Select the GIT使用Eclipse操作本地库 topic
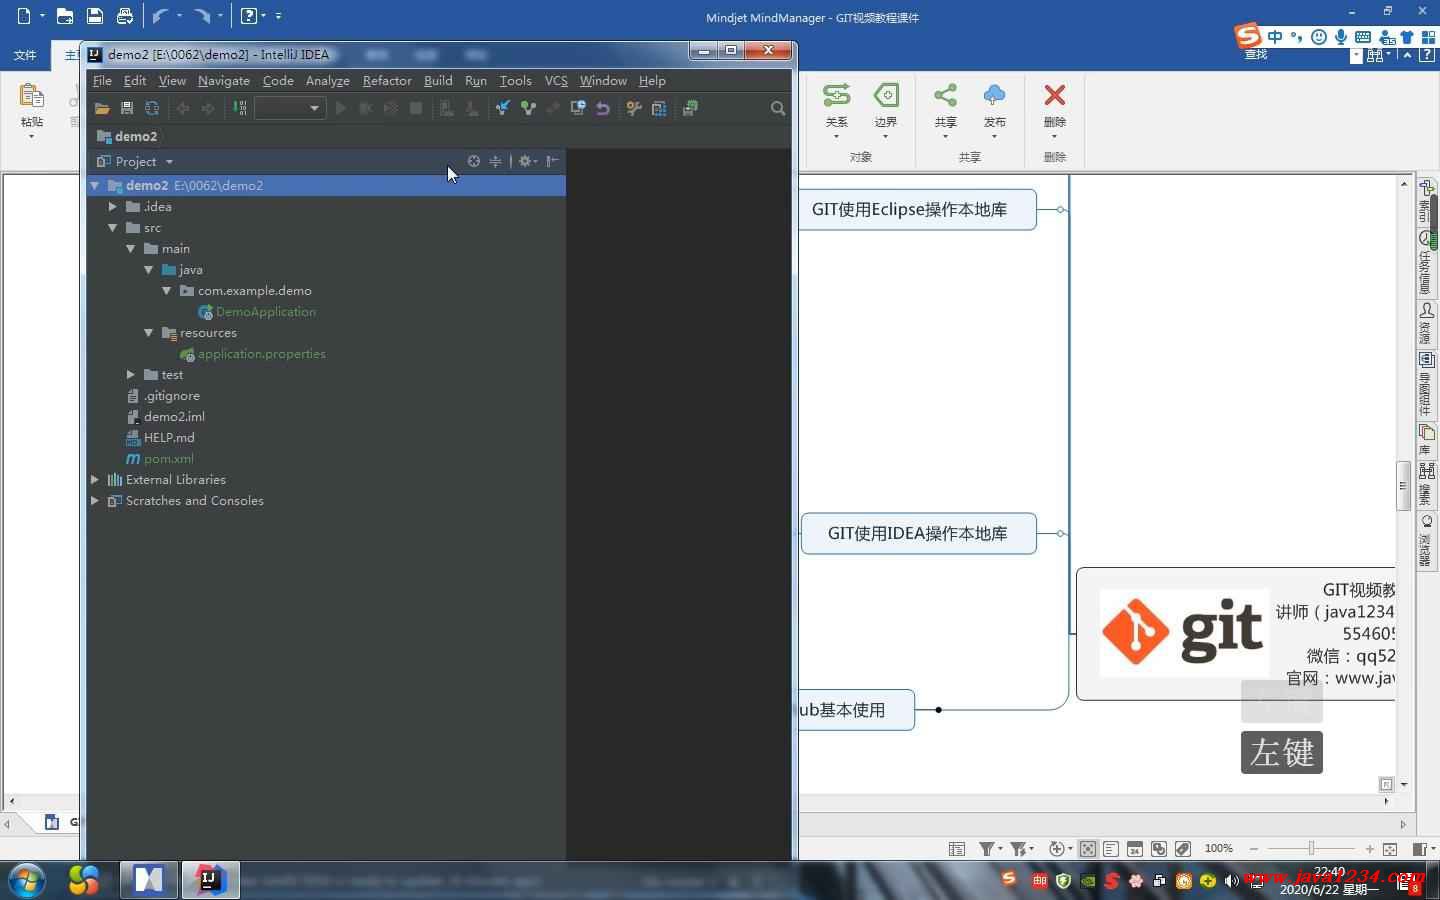The height and width of the screenshot is (900, 1440). 917,209
